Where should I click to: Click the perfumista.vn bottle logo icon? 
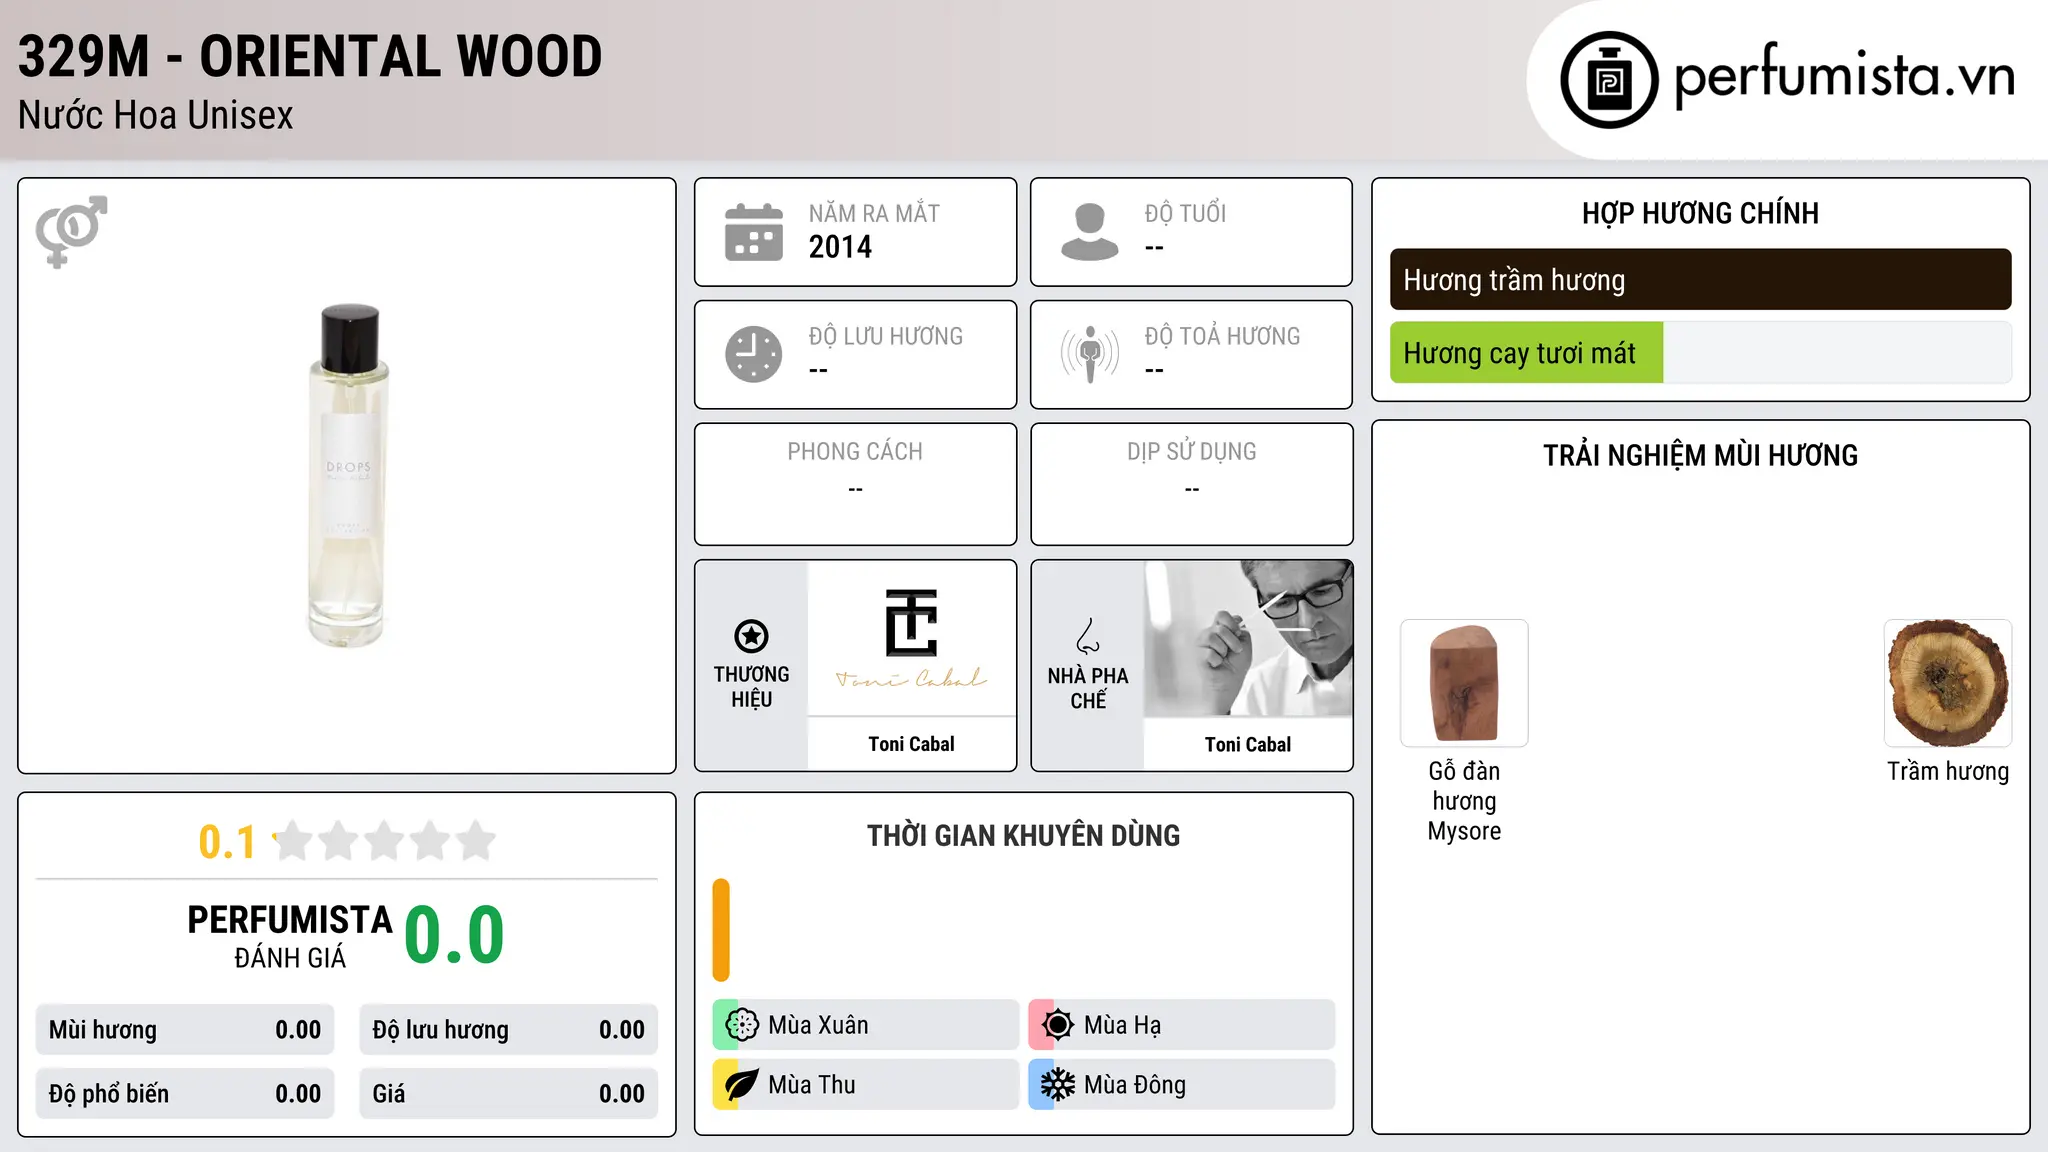point(1609,80)
